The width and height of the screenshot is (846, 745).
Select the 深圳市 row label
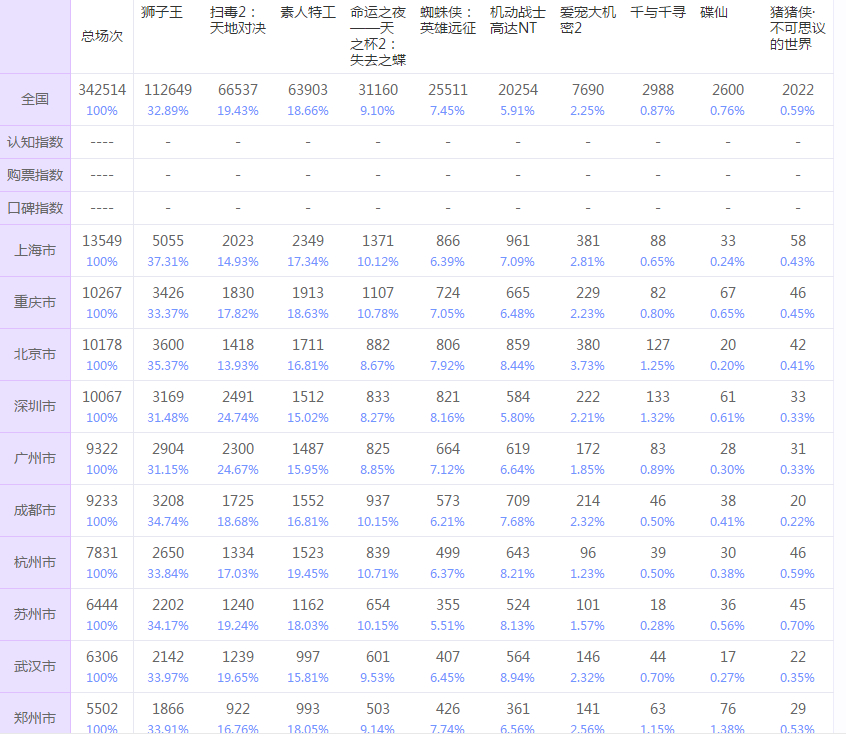[x=35, y=406]
